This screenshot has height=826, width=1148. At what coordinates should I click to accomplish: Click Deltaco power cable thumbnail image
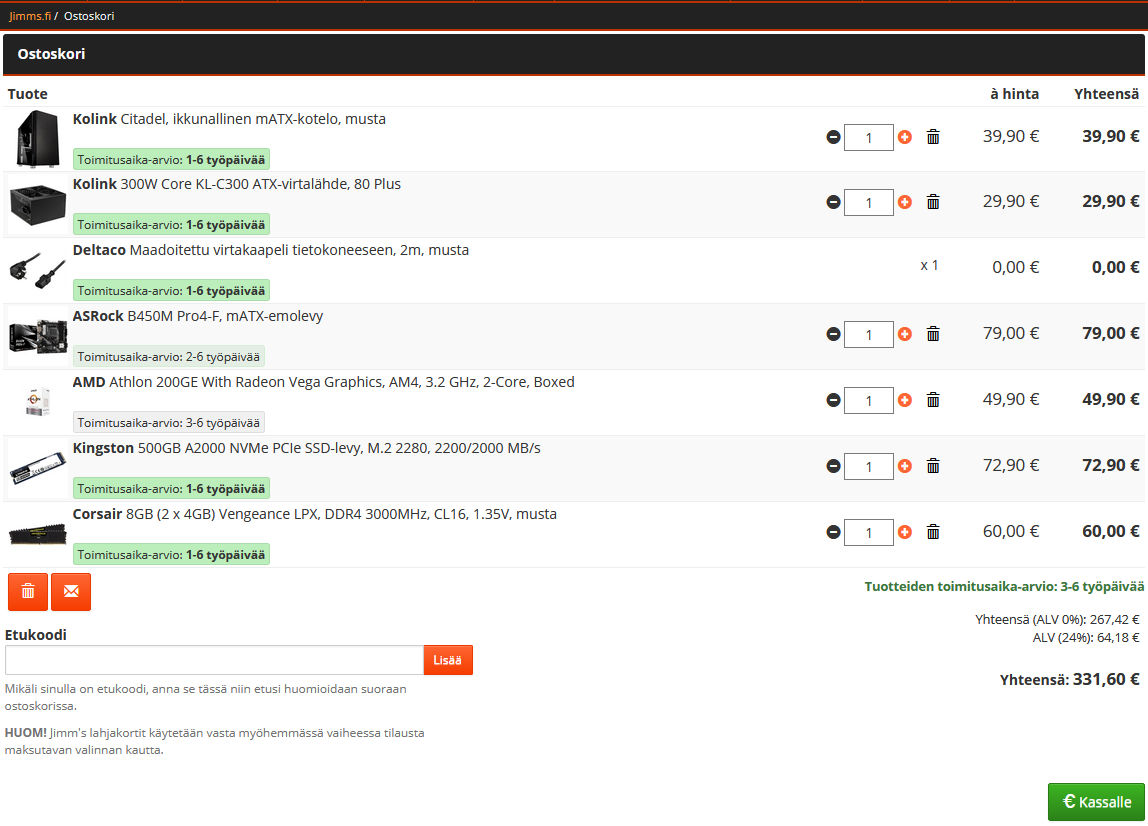[38, 269]
